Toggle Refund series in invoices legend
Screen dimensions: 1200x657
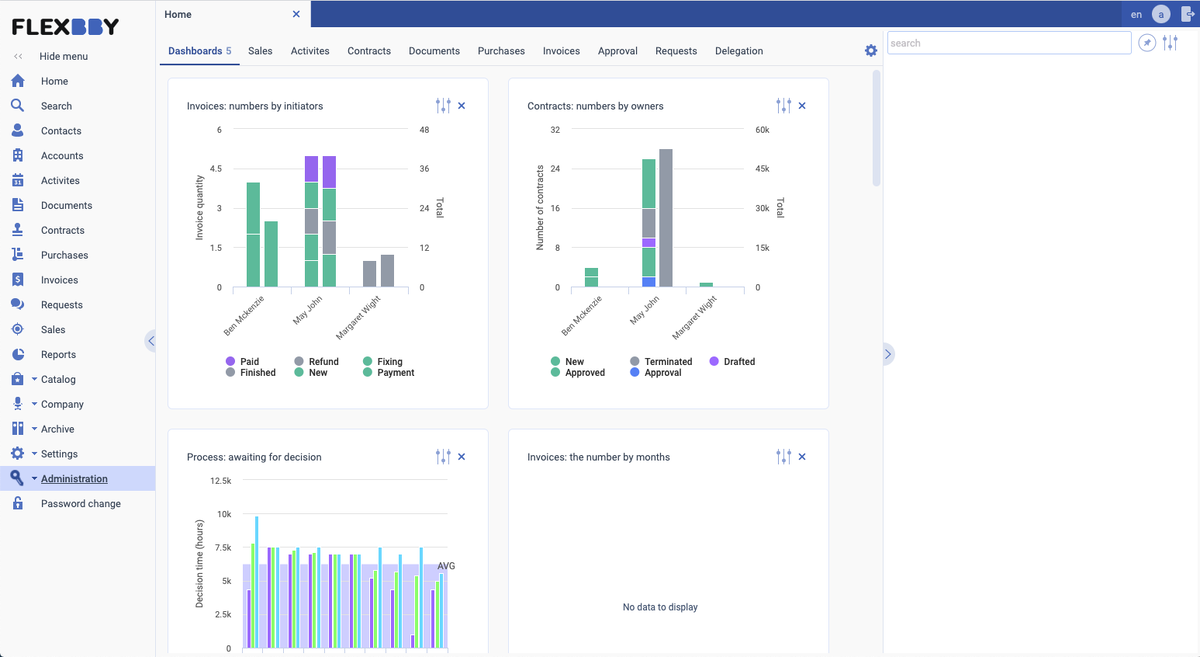(316, 362)
